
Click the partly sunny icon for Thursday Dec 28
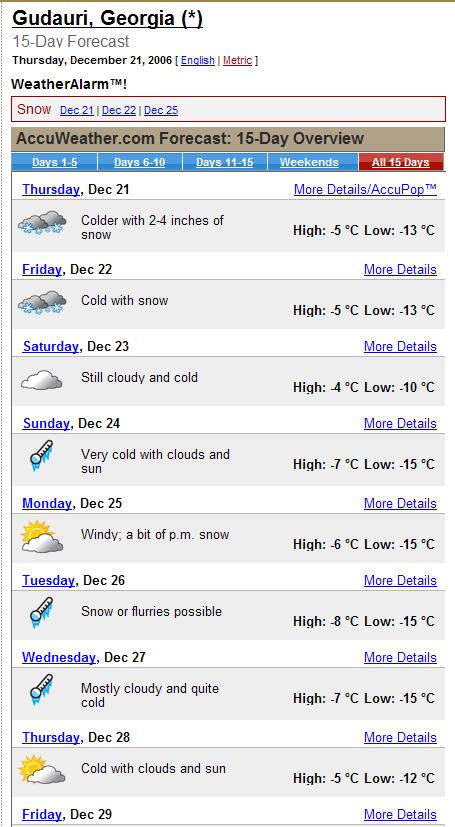(42, 770)
